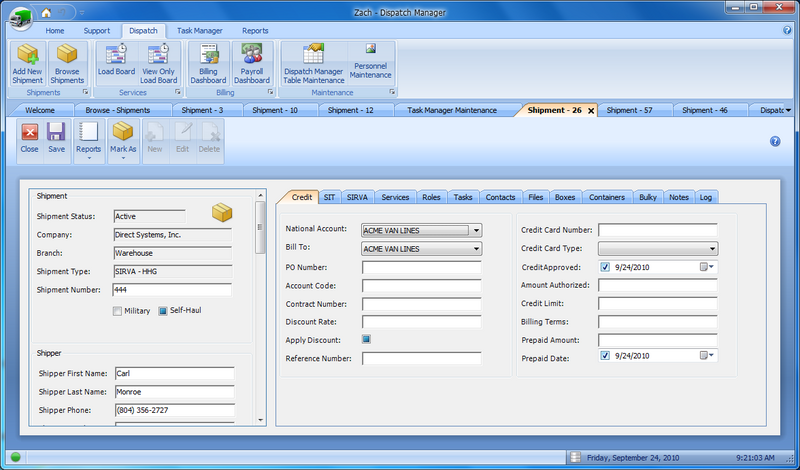Screen dimensions: 800x470
Task: Switch to the Shipment - 57 tab
Action: pos(630,110)
